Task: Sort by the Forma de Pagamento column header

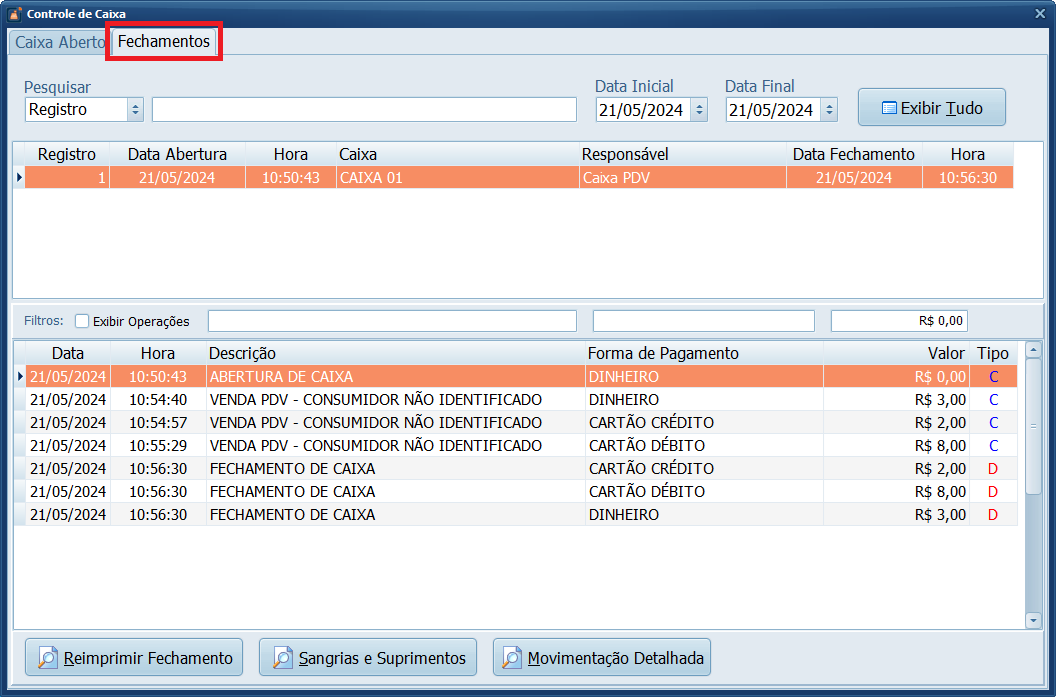Action: pos(662,353)
